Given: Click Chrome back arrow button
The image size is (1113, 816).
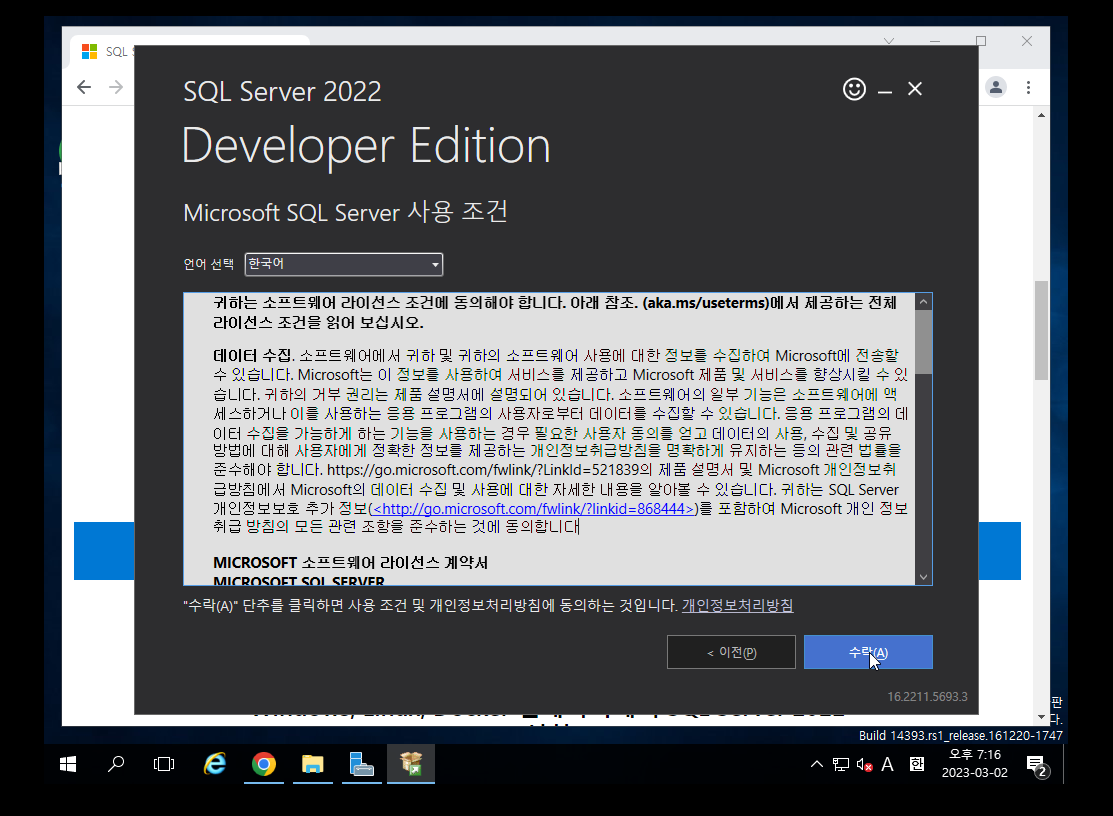Looking at the screenshot, I should [x=84, y=87].
